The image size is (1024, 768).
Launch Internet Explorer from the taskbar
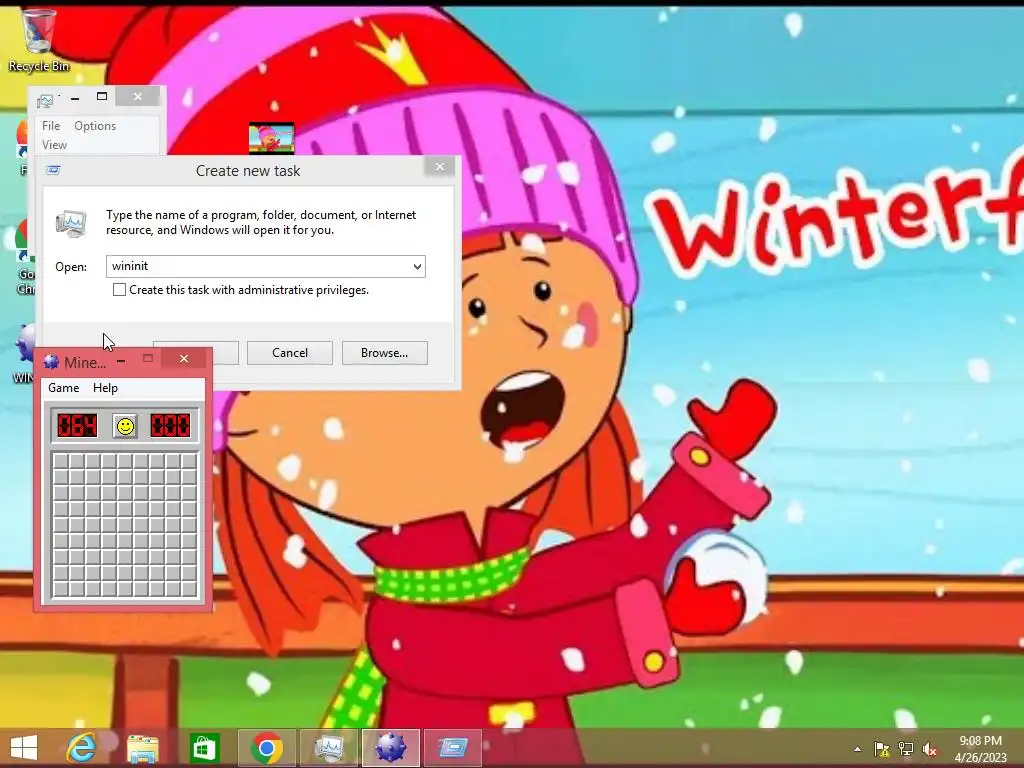pos(82,748)
